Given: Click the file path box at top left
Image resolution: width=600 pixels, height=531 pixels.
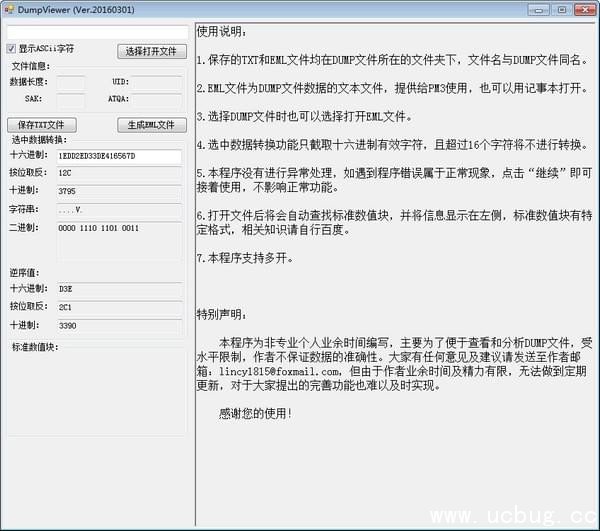Looking at the screenshot, I should click(95, 33).
